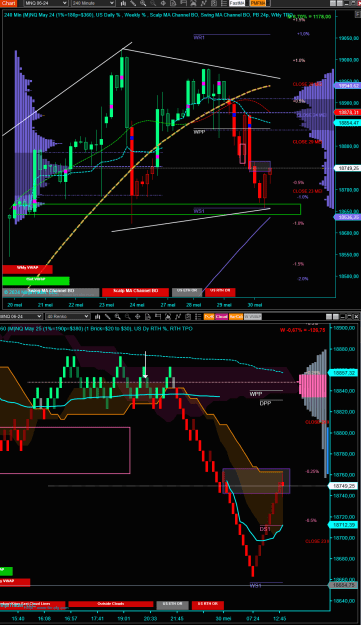Image resolution: width=361 pixels, height=625 pixels.
Task: Click red VWAP button at Renko chart left edge
Action: click(15, 582)
